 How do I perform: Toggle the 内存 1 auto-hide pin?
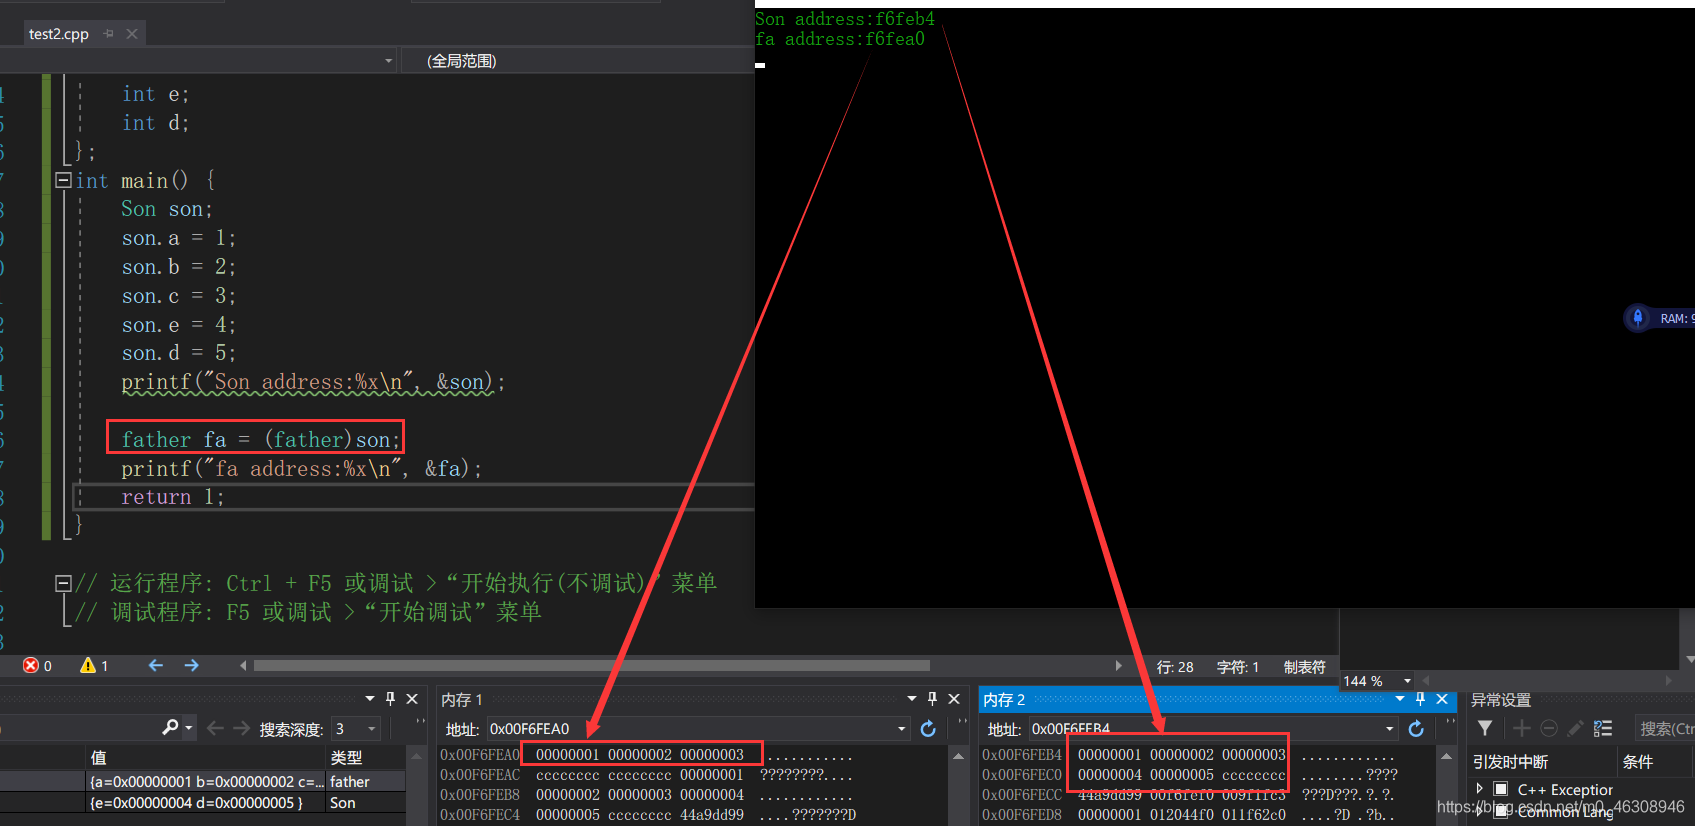click(x=932, y=699)
